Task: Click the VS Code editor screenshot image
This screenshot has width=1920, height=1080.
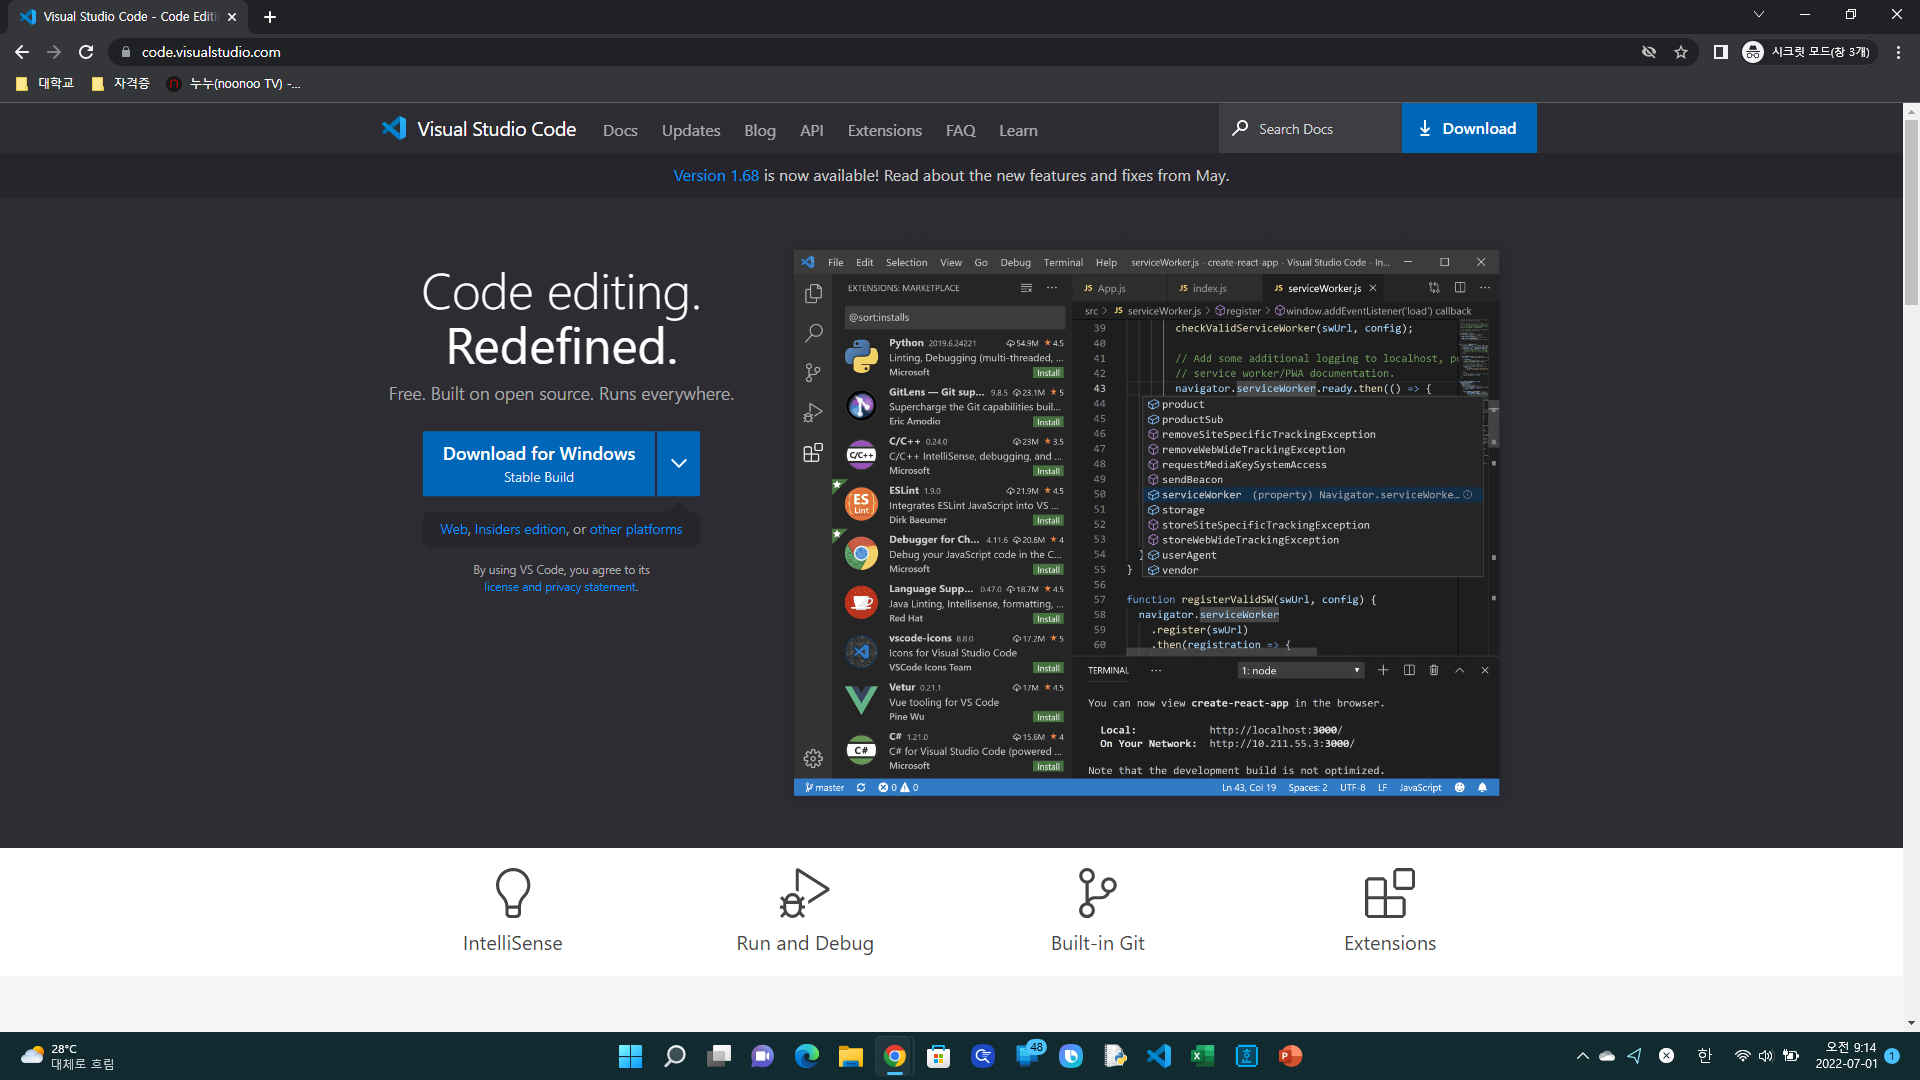Action: coord(1146,523)
